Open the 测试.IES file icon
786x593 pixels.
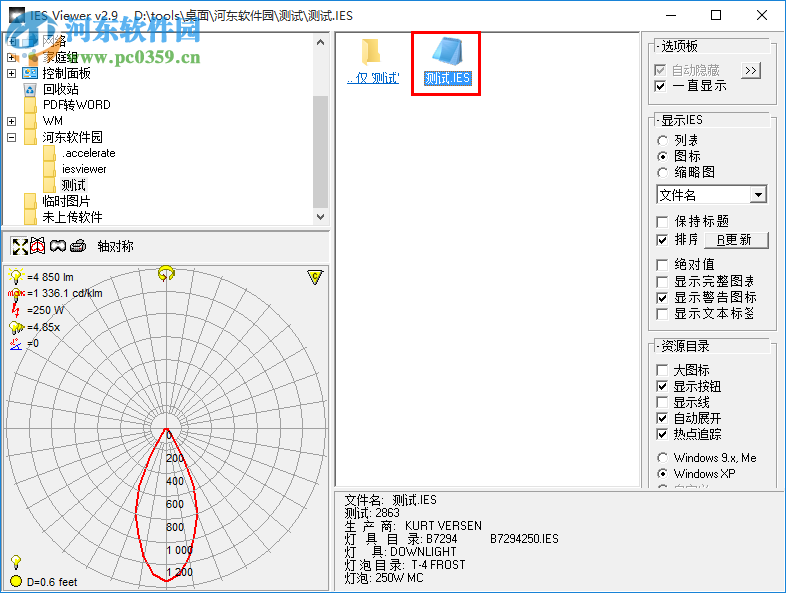tap(448, 52)
